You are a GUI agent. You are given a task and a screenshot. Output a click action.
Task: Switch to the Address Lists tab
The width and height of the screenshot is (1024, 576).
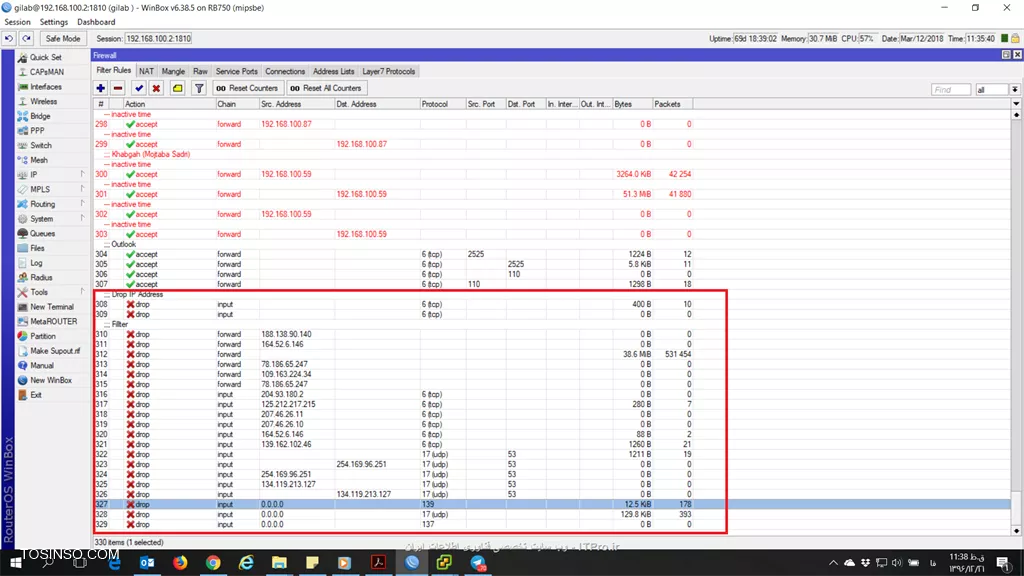(x=333, y=71)
